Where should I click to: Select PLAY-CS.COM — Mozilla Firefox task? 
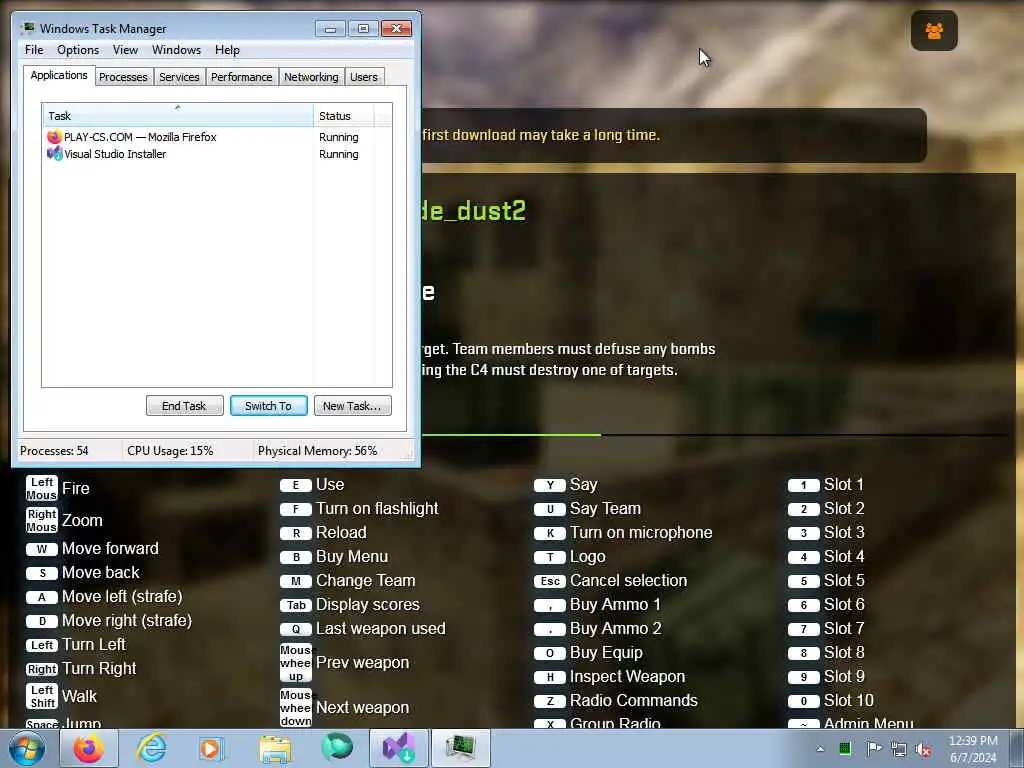[x=217, y=137]
